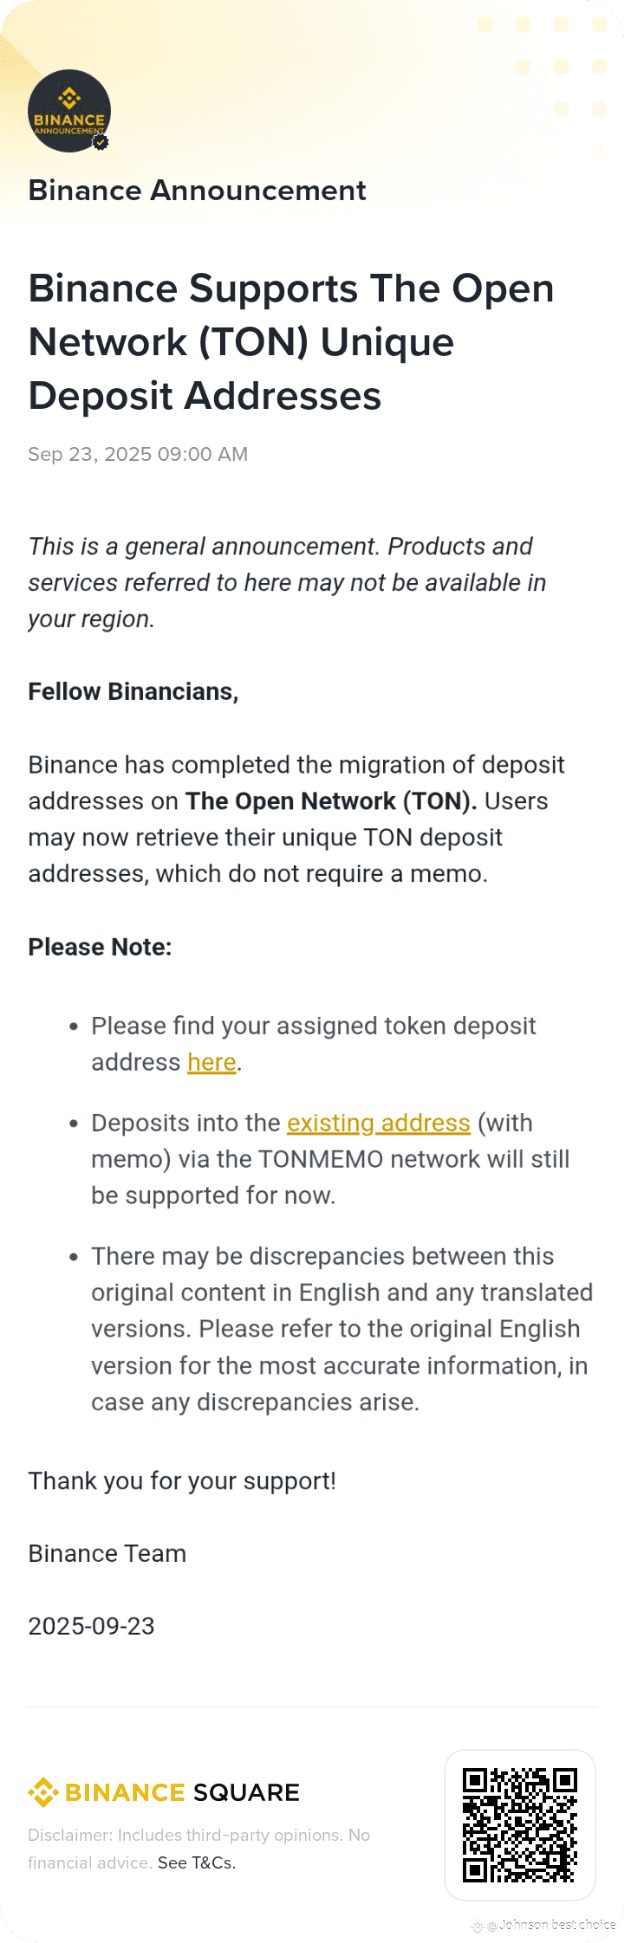The width and height of the screenshot is (624, 1943).
Task: Click the QR code image
Action: [x=520, y=1825]
